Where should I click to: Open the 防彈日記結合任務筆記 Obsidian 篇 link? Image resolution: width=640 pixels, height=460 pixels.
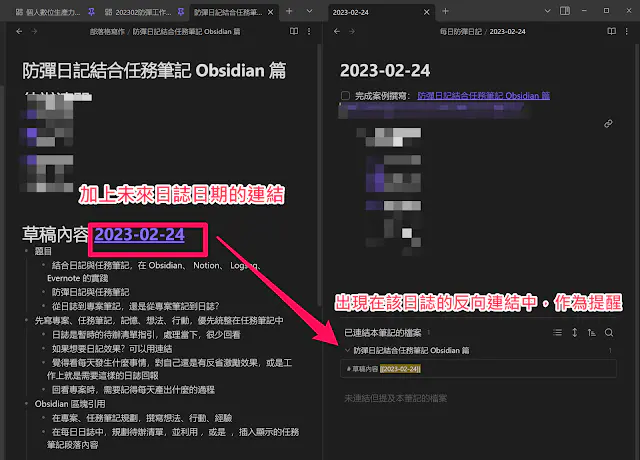[484, 96]
